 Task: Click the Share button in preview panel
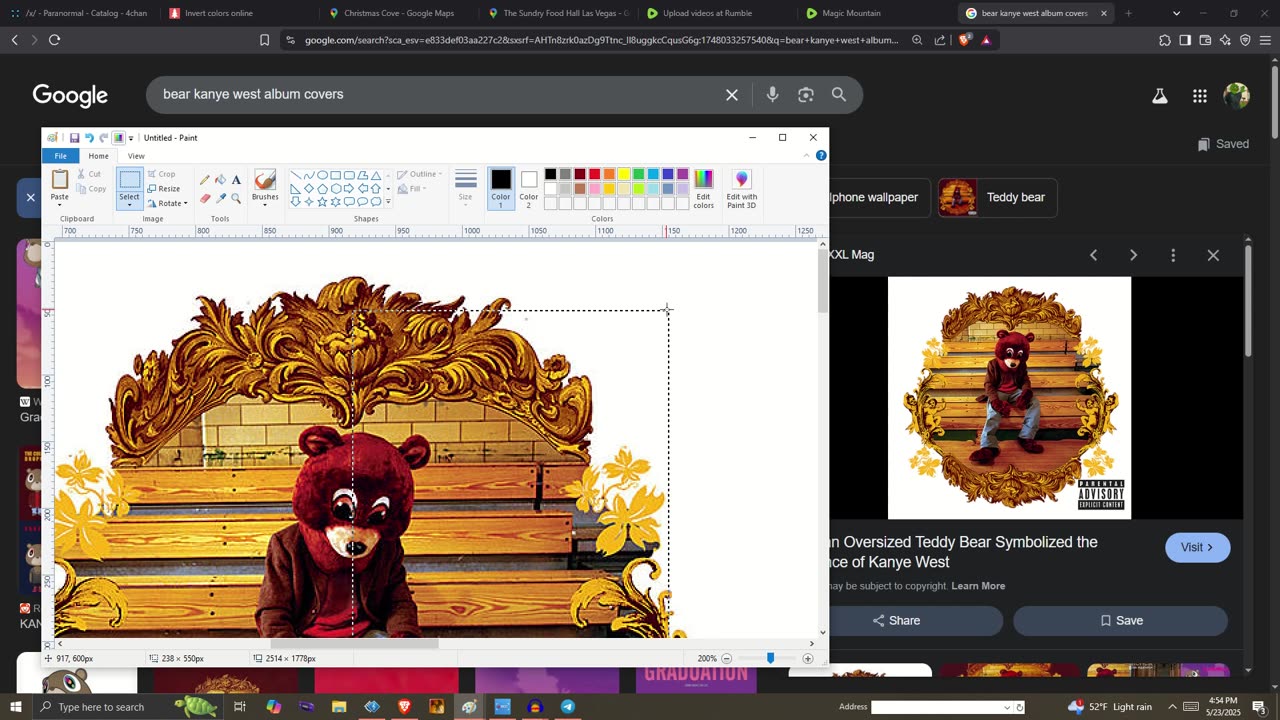pos(896,621)
